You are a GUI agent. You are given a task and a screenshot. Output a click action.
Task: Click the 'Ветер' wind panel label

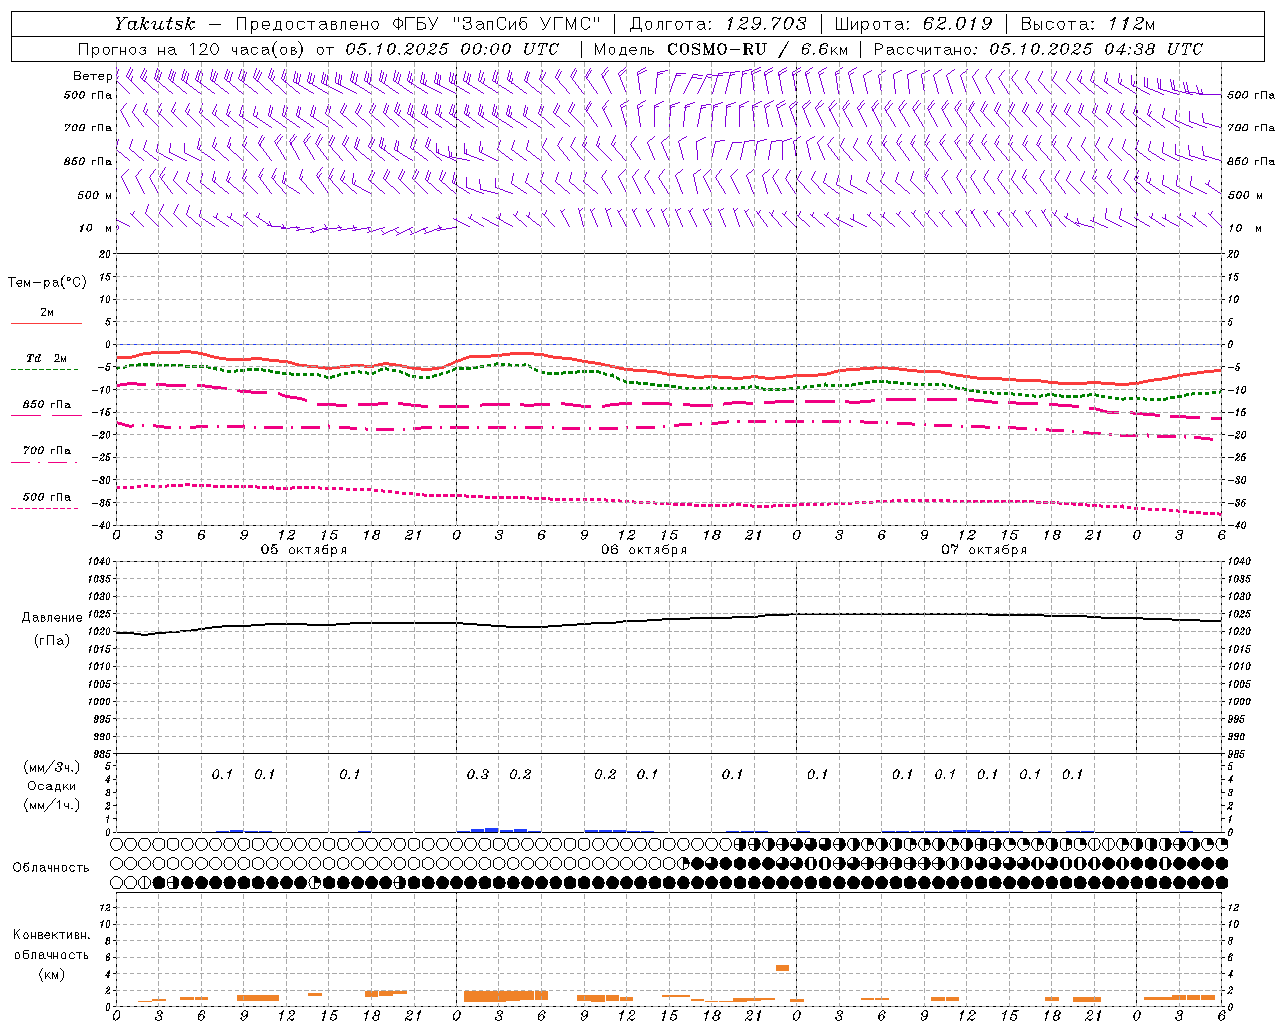tap(92, 76)
